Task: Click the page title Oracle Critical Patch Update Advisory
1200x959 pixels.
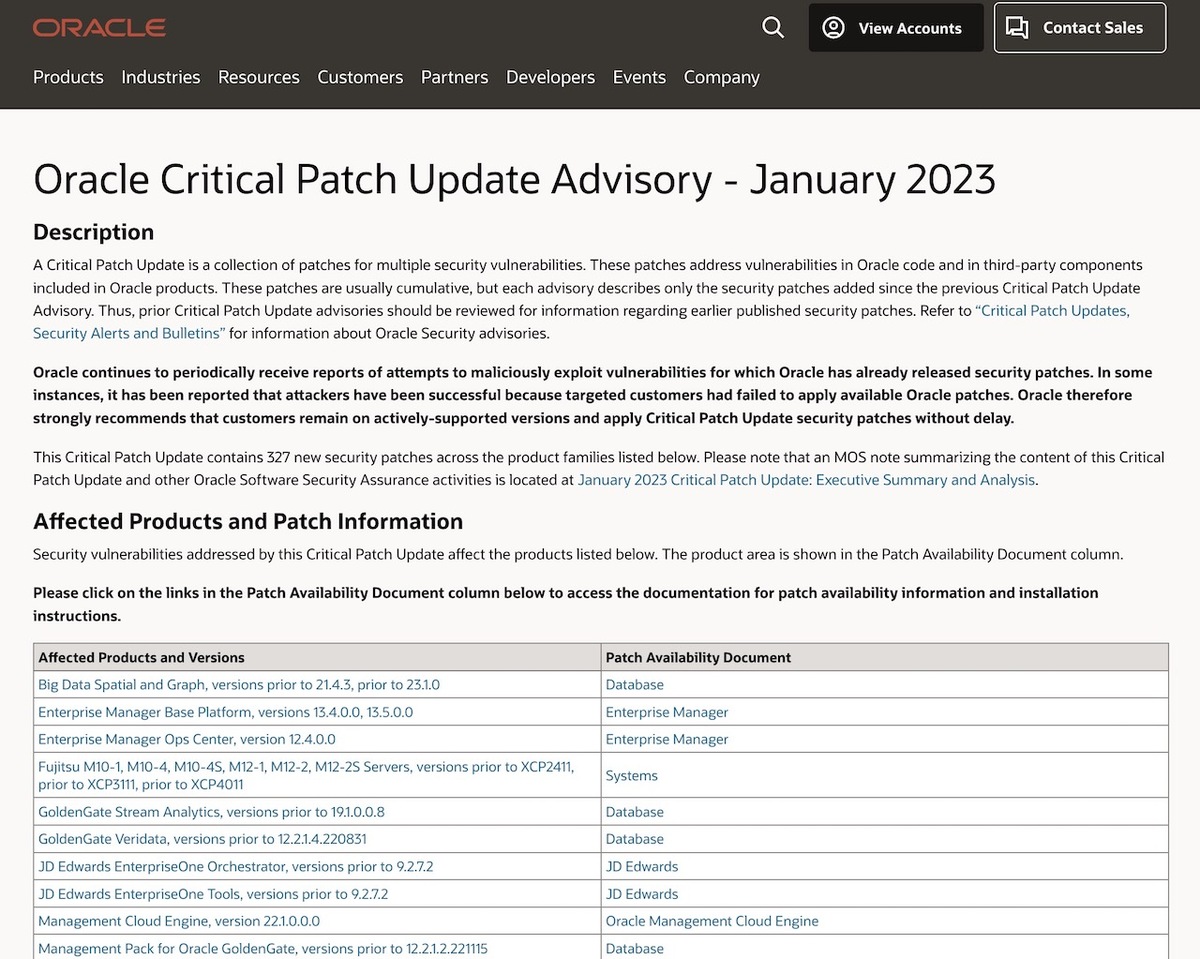Action: [514, 180]
